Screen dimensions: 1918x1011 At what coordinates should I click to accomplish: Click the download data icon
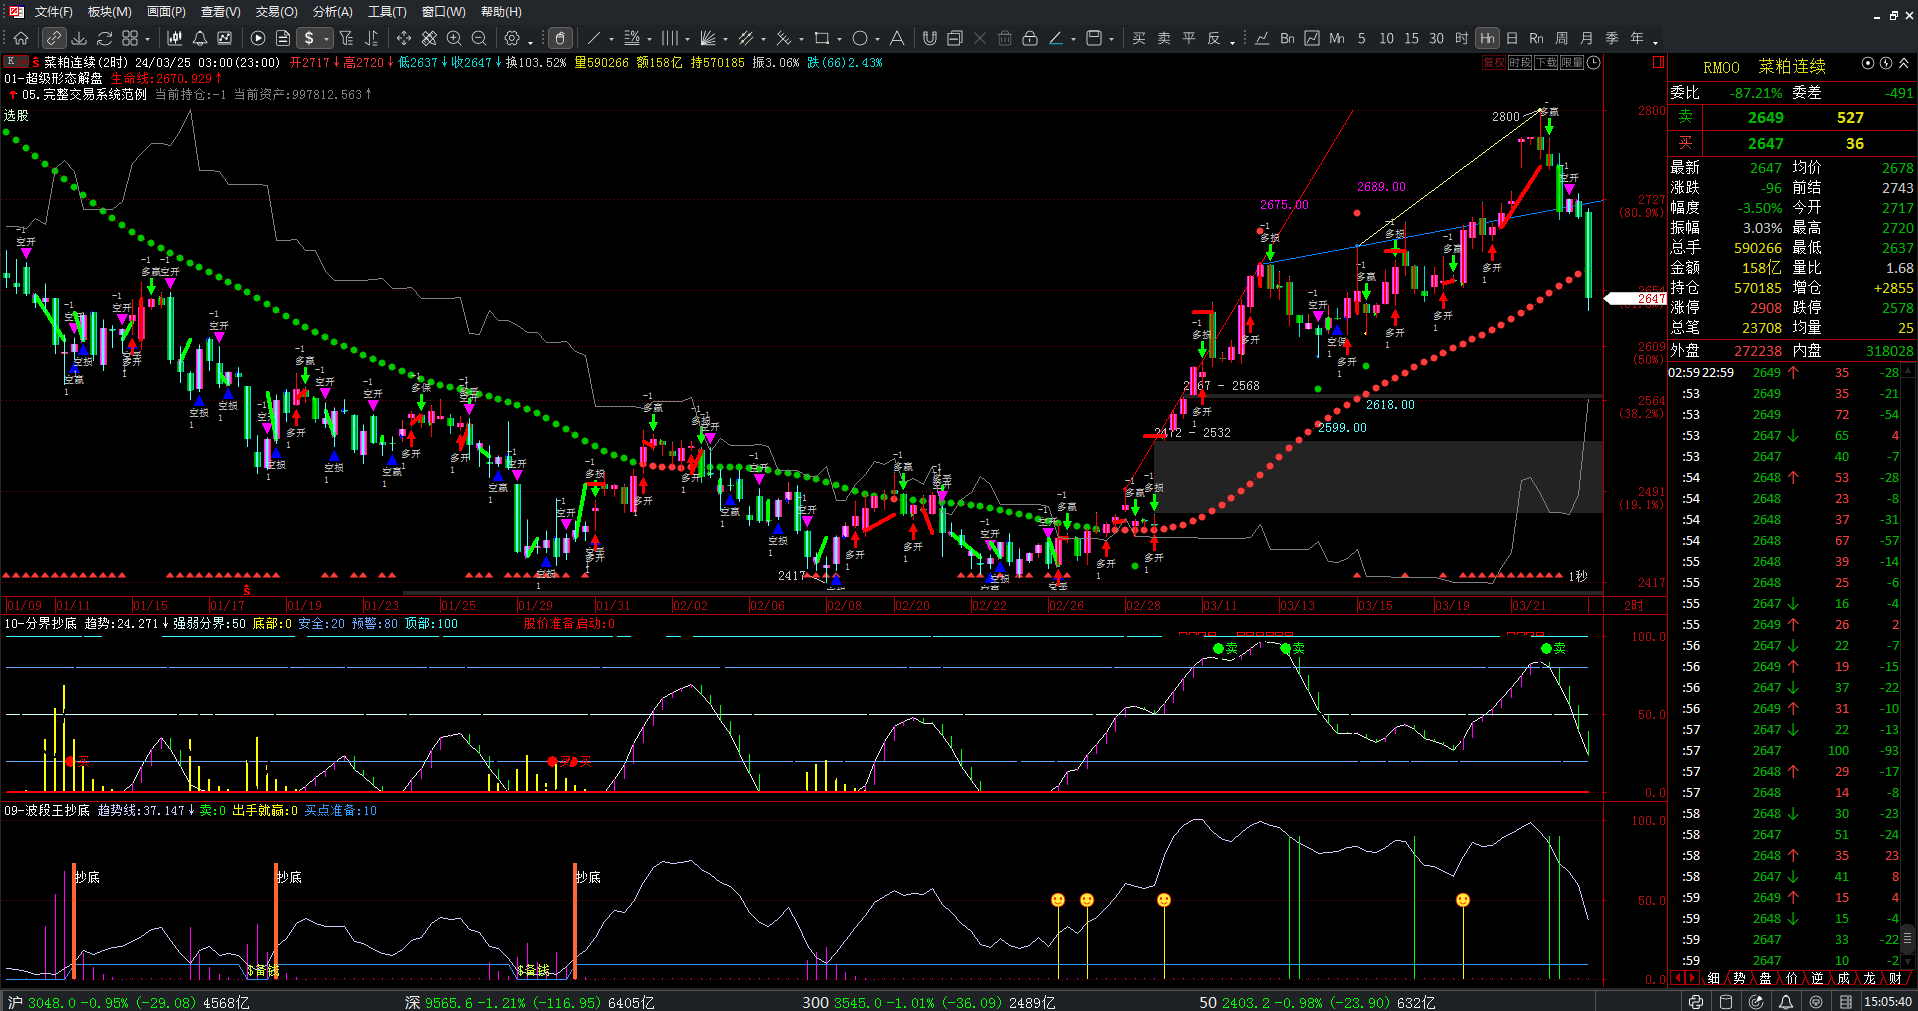tap(79, 38)
